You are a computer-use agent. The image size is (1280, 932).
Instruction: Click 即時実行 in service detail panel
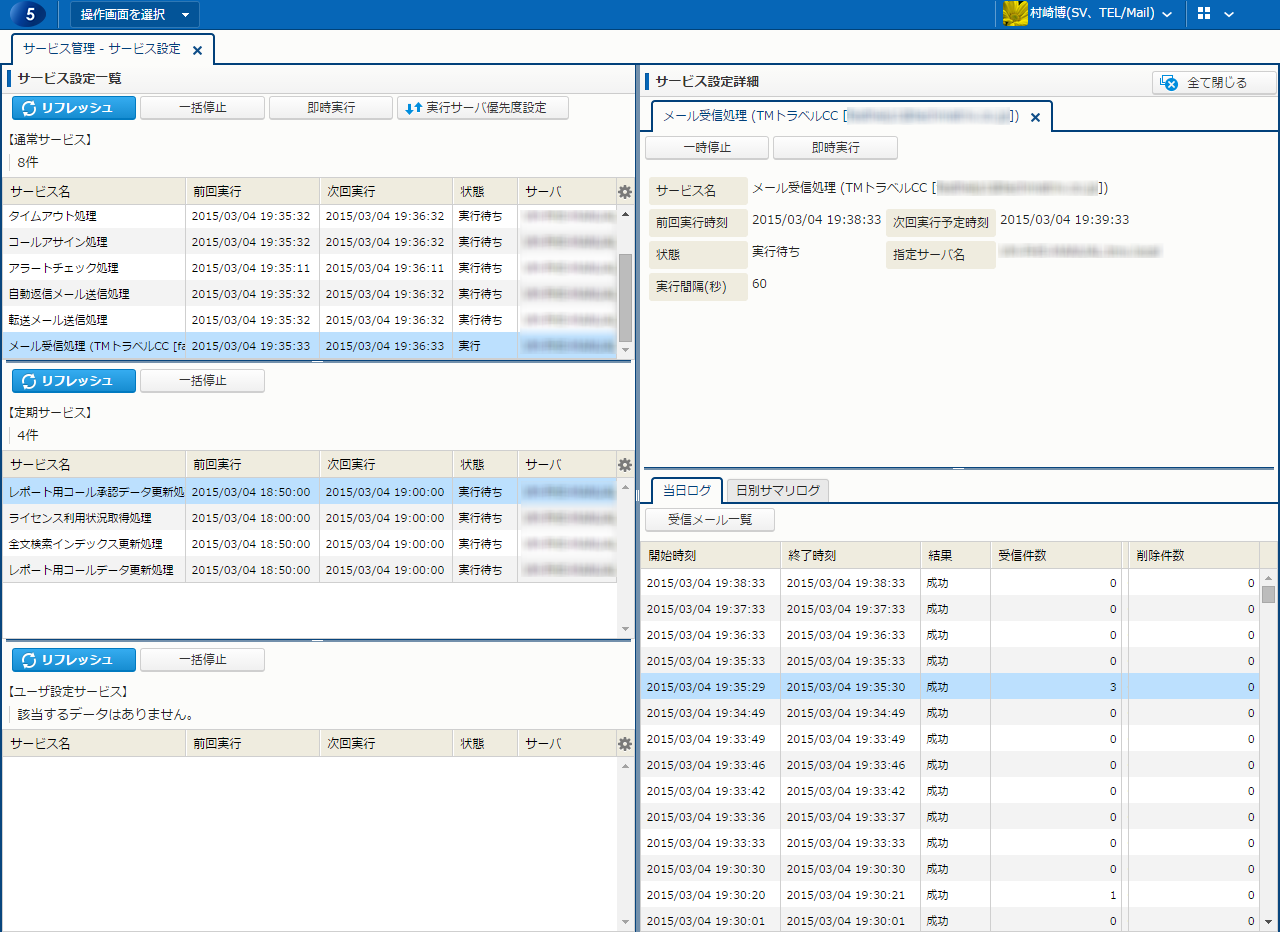[835, 148]
